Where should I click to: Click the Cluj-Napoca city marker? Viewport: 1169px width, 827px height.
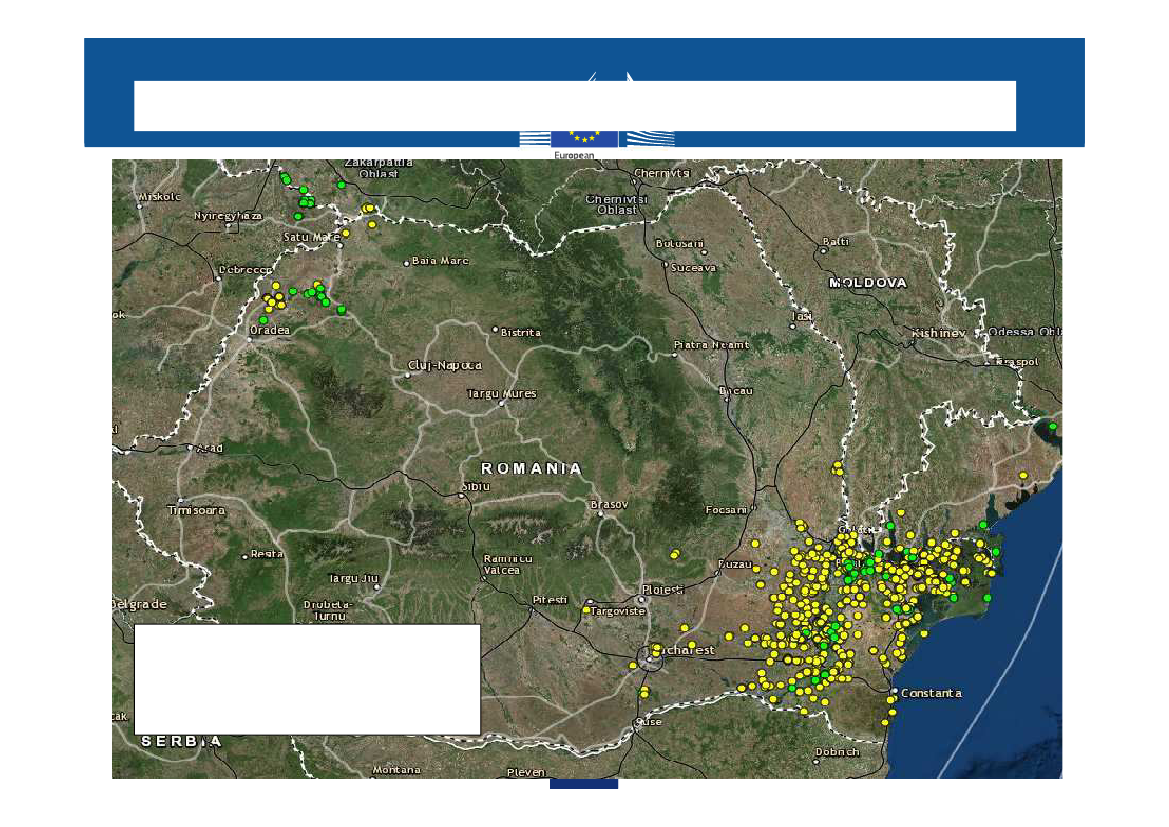point(408,374)
